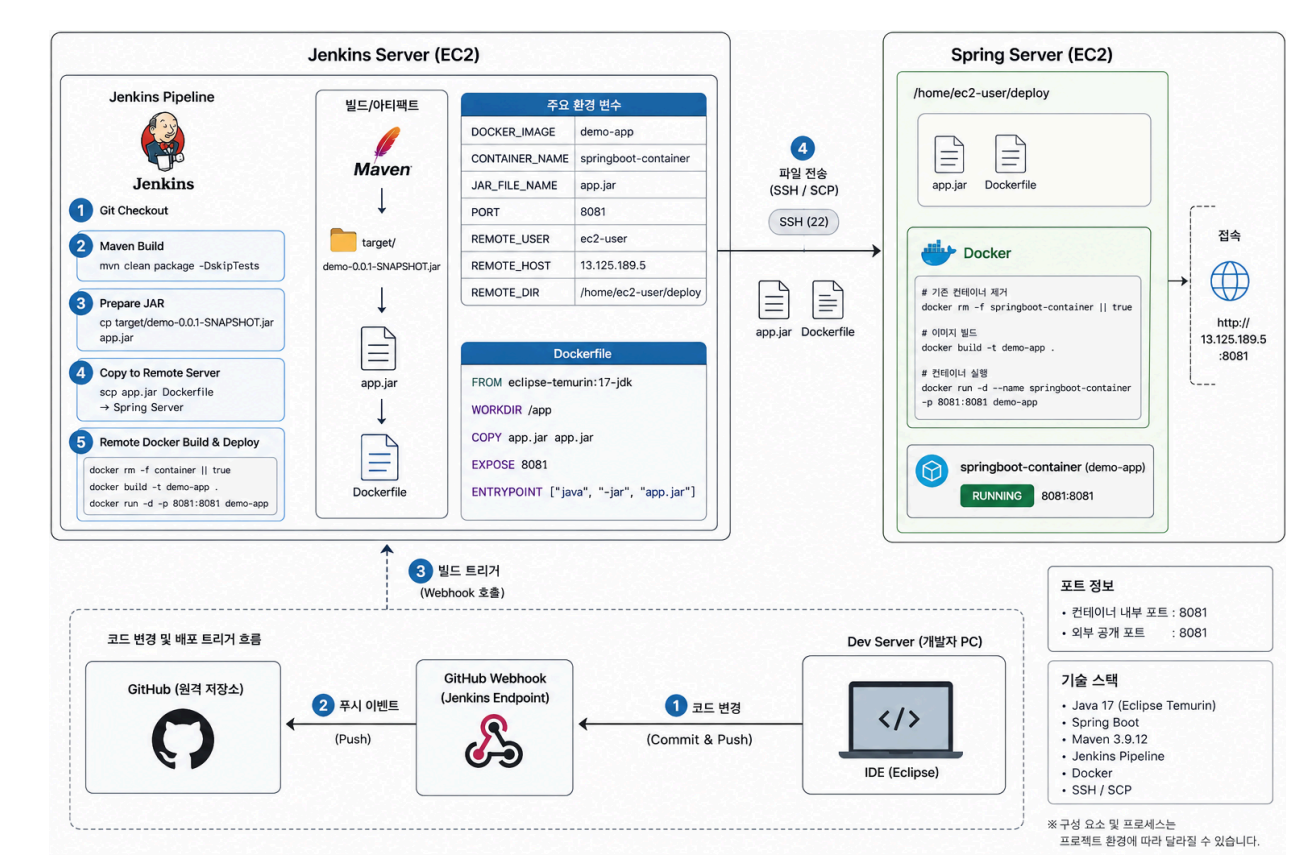Click /home/ec2-user/deploy value in REMOTE_DIR row
The height and width of the screenshot is (858, 1315).
(640, 293)
